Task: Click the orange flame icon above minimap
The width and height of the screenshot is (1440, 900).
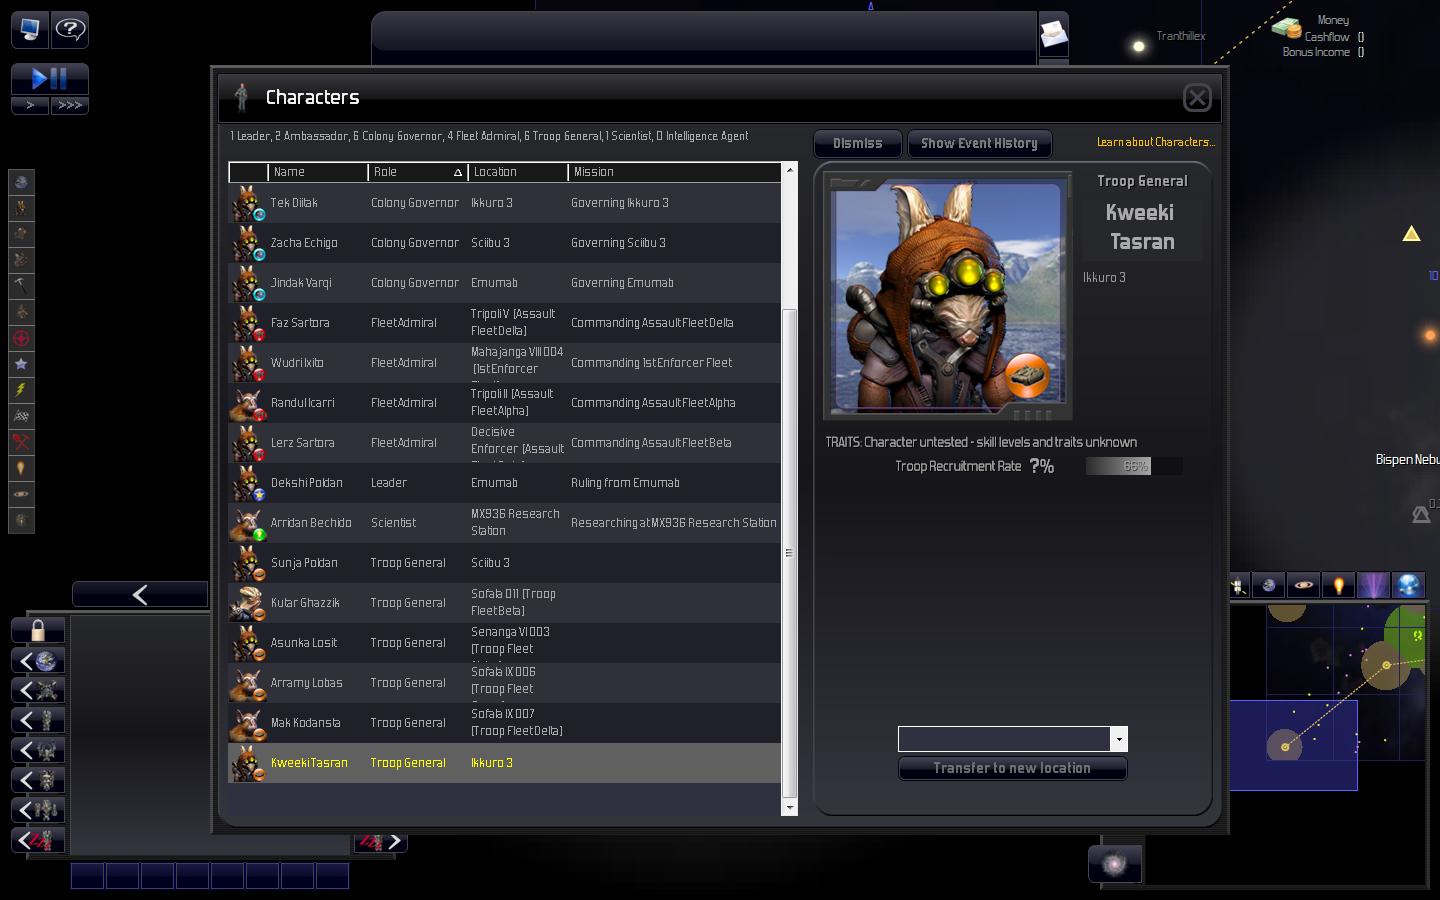Action: pyautogui.click(x=1338, y=586)
